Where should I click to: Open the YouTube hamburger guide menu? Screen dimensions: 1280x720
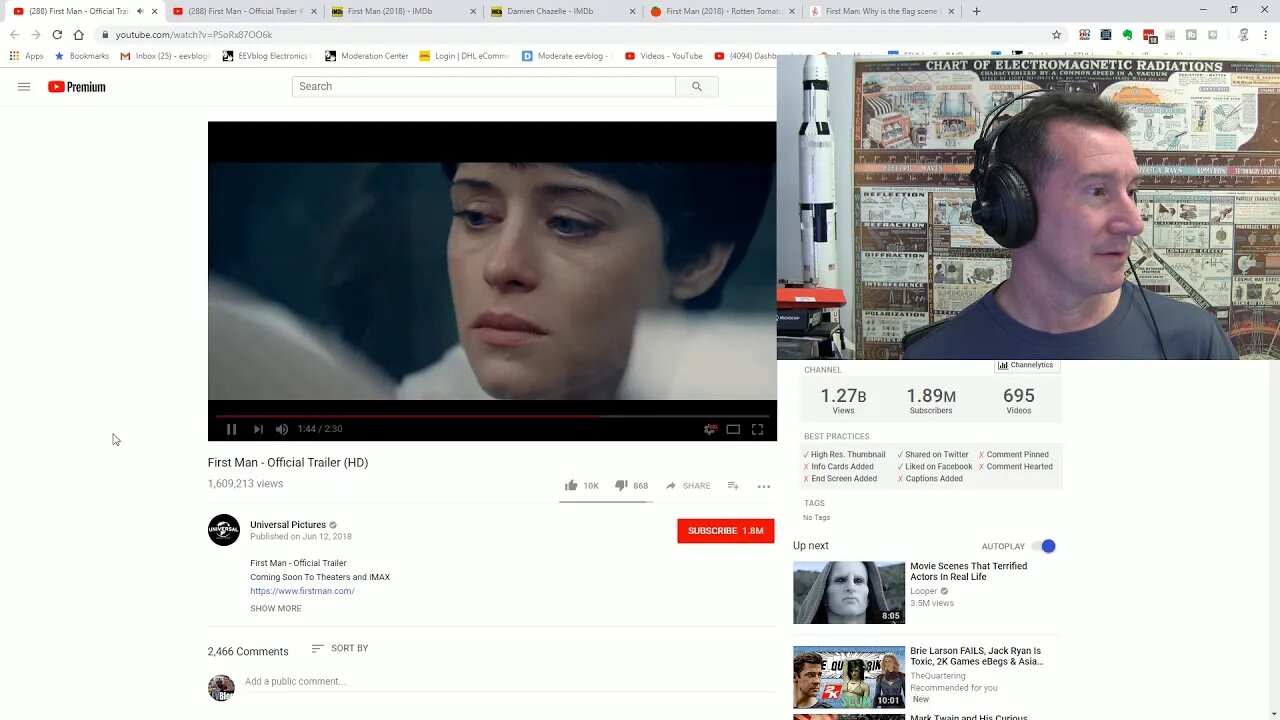[x=24, y=87]
